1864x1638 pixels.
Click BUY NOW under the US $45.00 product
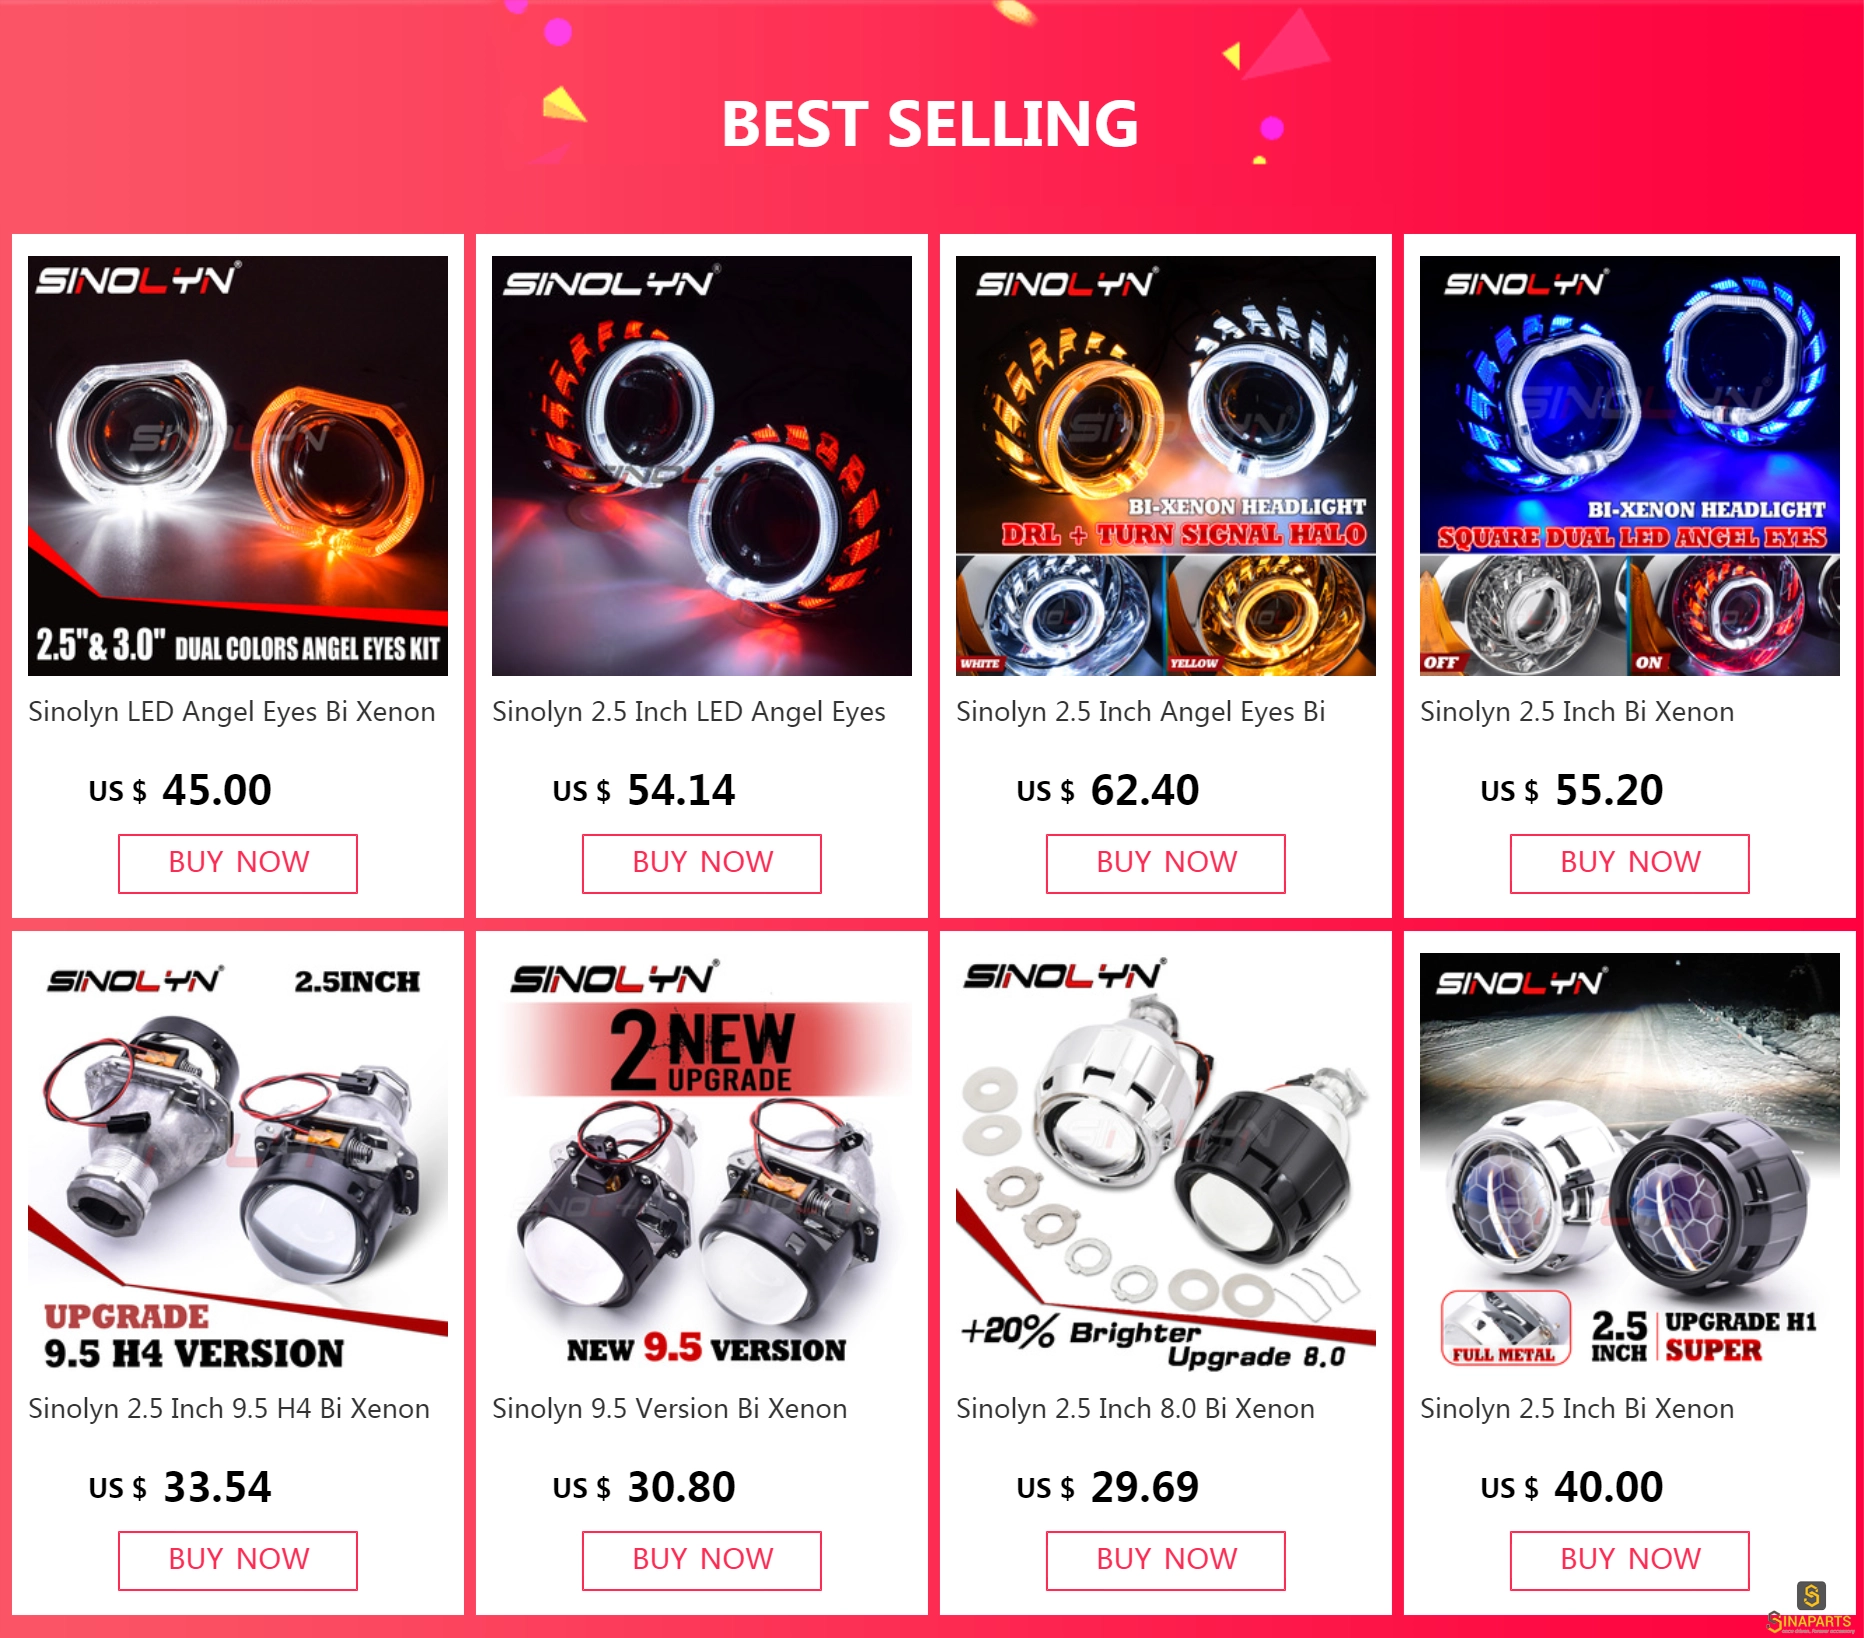click(x=238, y=863)
